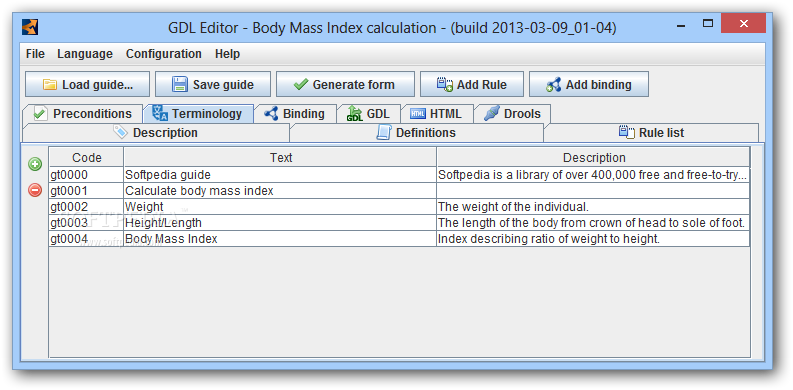Click the Height/Length text cell
The image size is (793, 390).
click(x=280, y=223)
